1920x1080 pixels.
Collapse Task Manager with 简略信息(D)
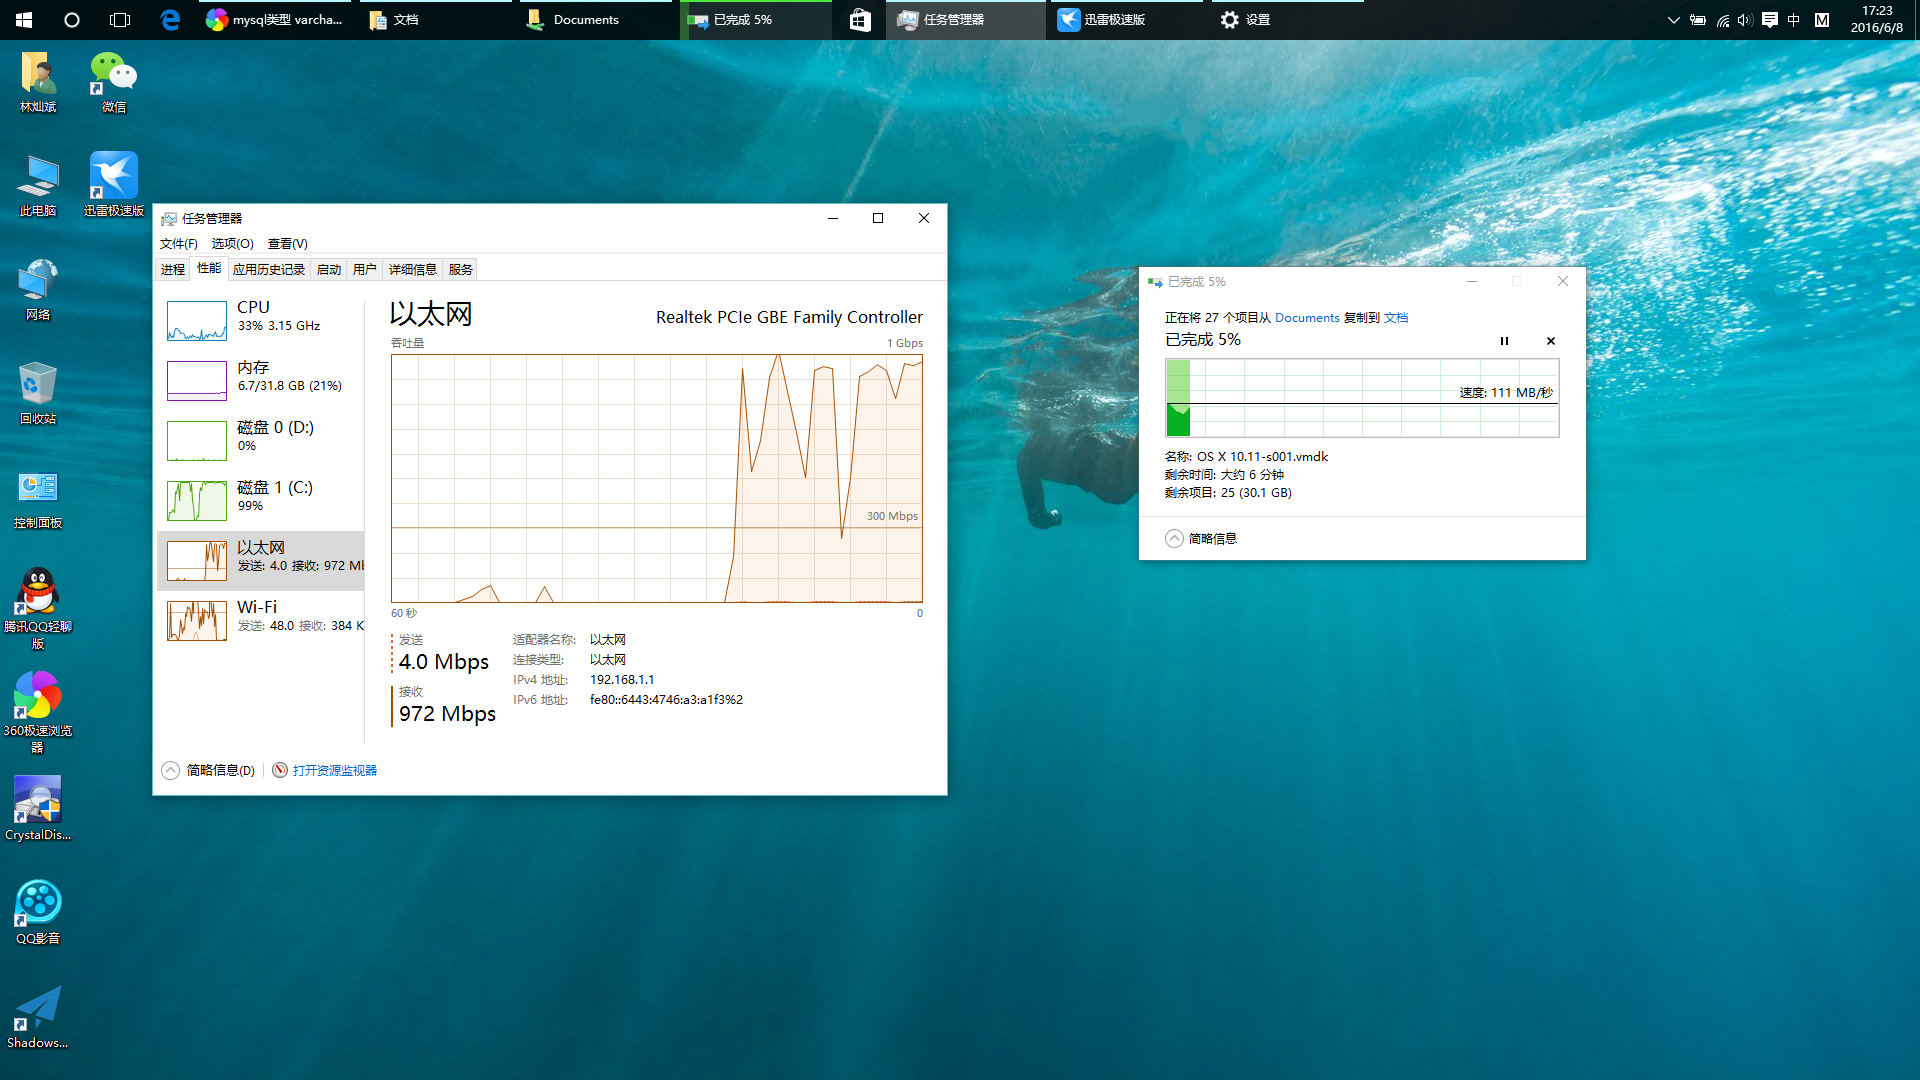coord(209,770)
